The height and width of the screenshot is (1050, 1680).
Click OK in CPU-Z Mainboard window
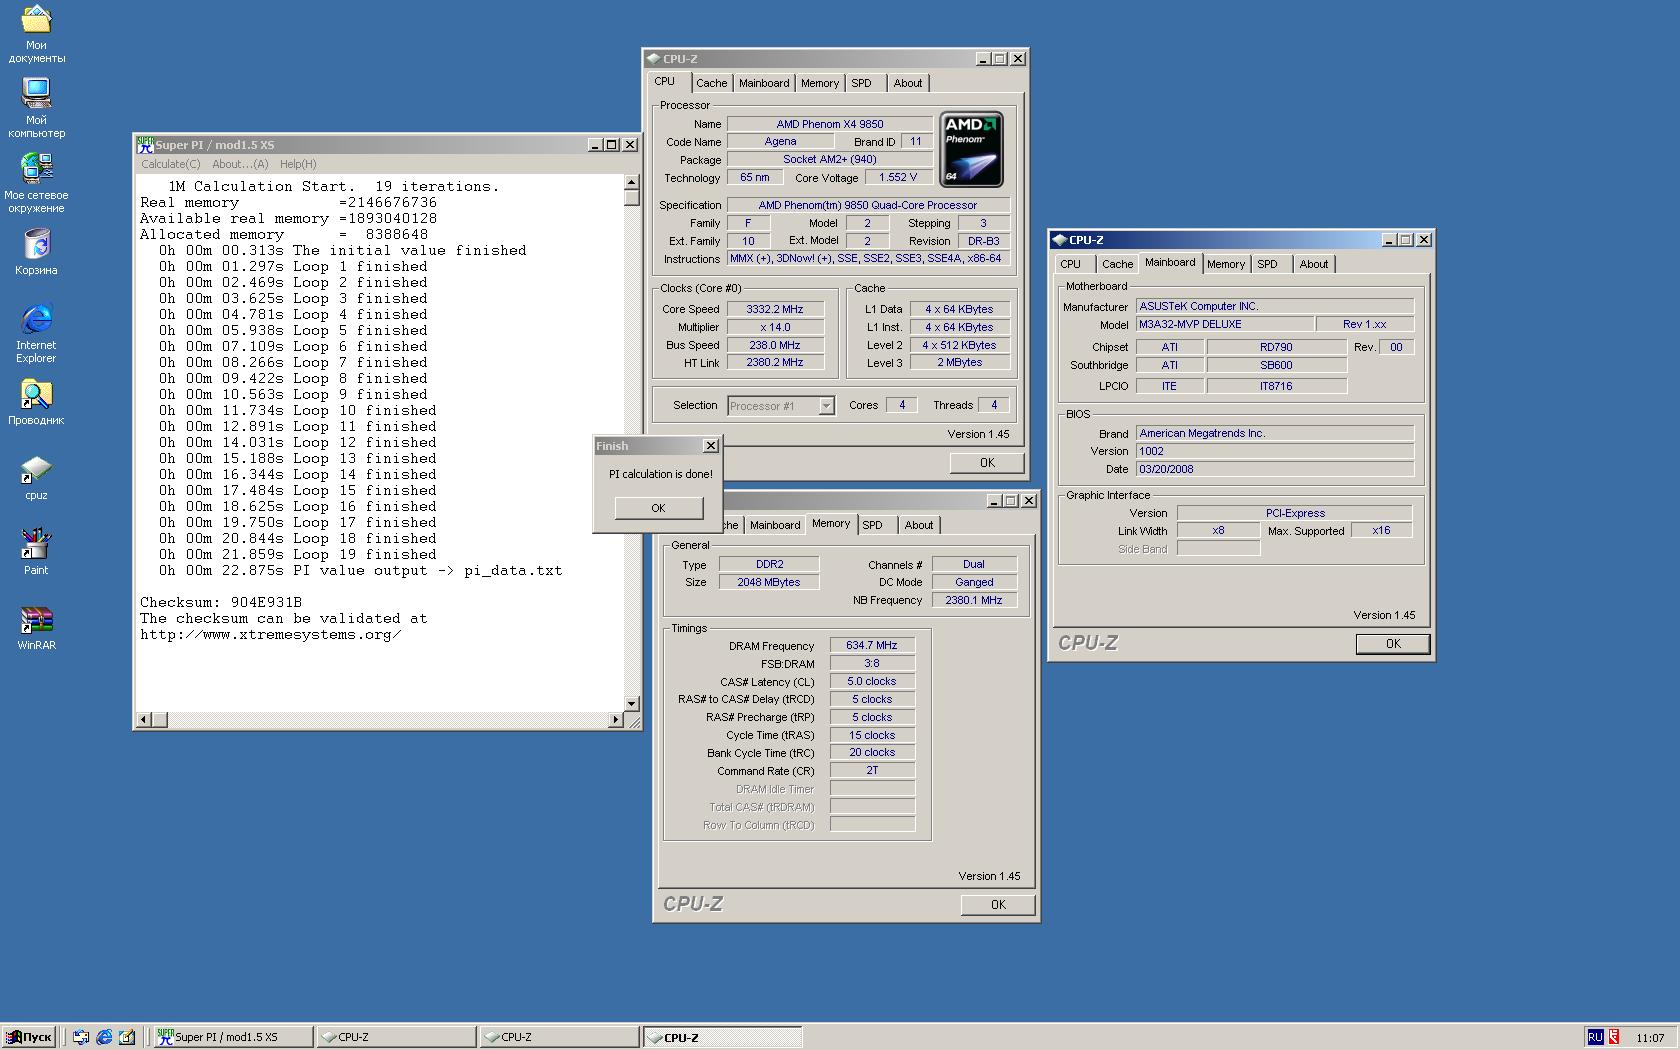1393,644
